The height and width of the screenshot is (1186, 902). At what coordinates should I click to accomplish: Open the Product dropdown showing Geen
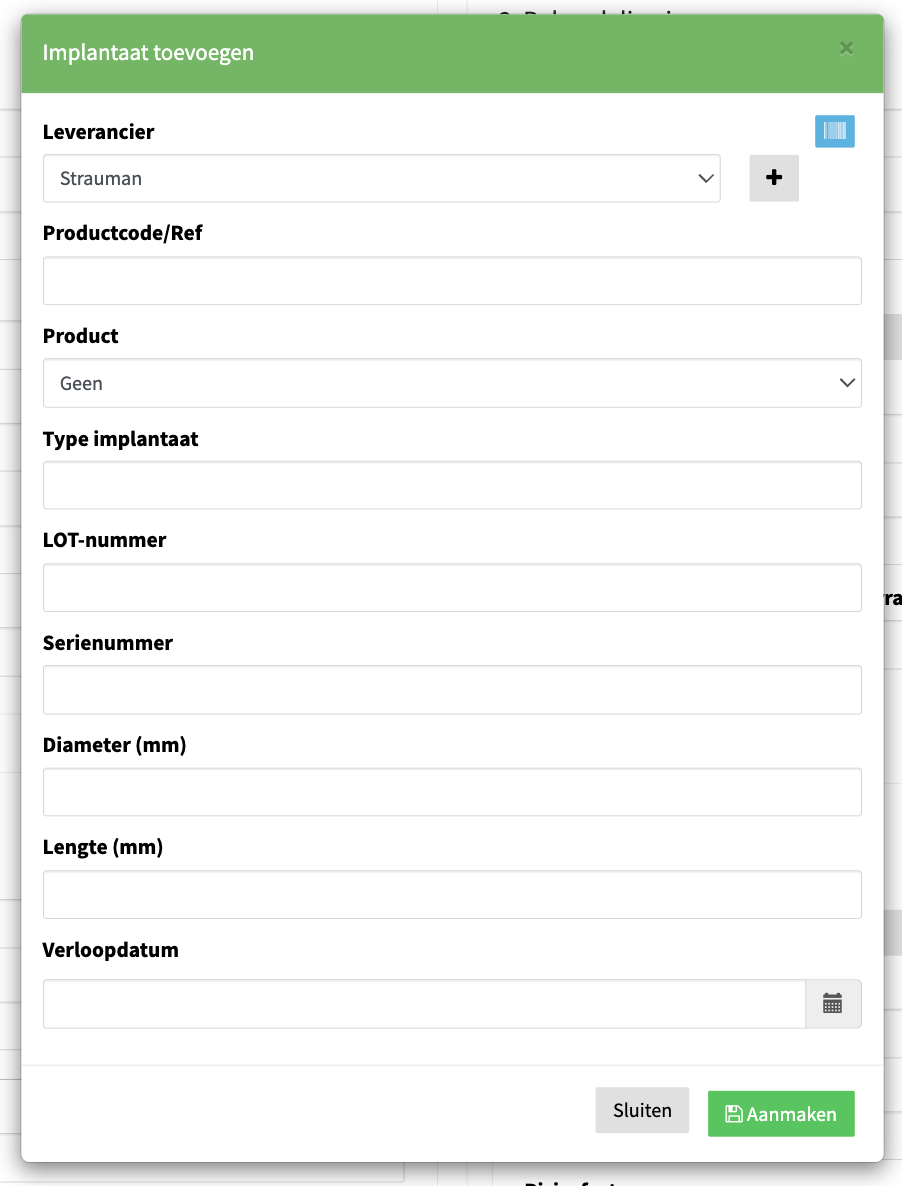pyautogui.click(x=452, y=383)
